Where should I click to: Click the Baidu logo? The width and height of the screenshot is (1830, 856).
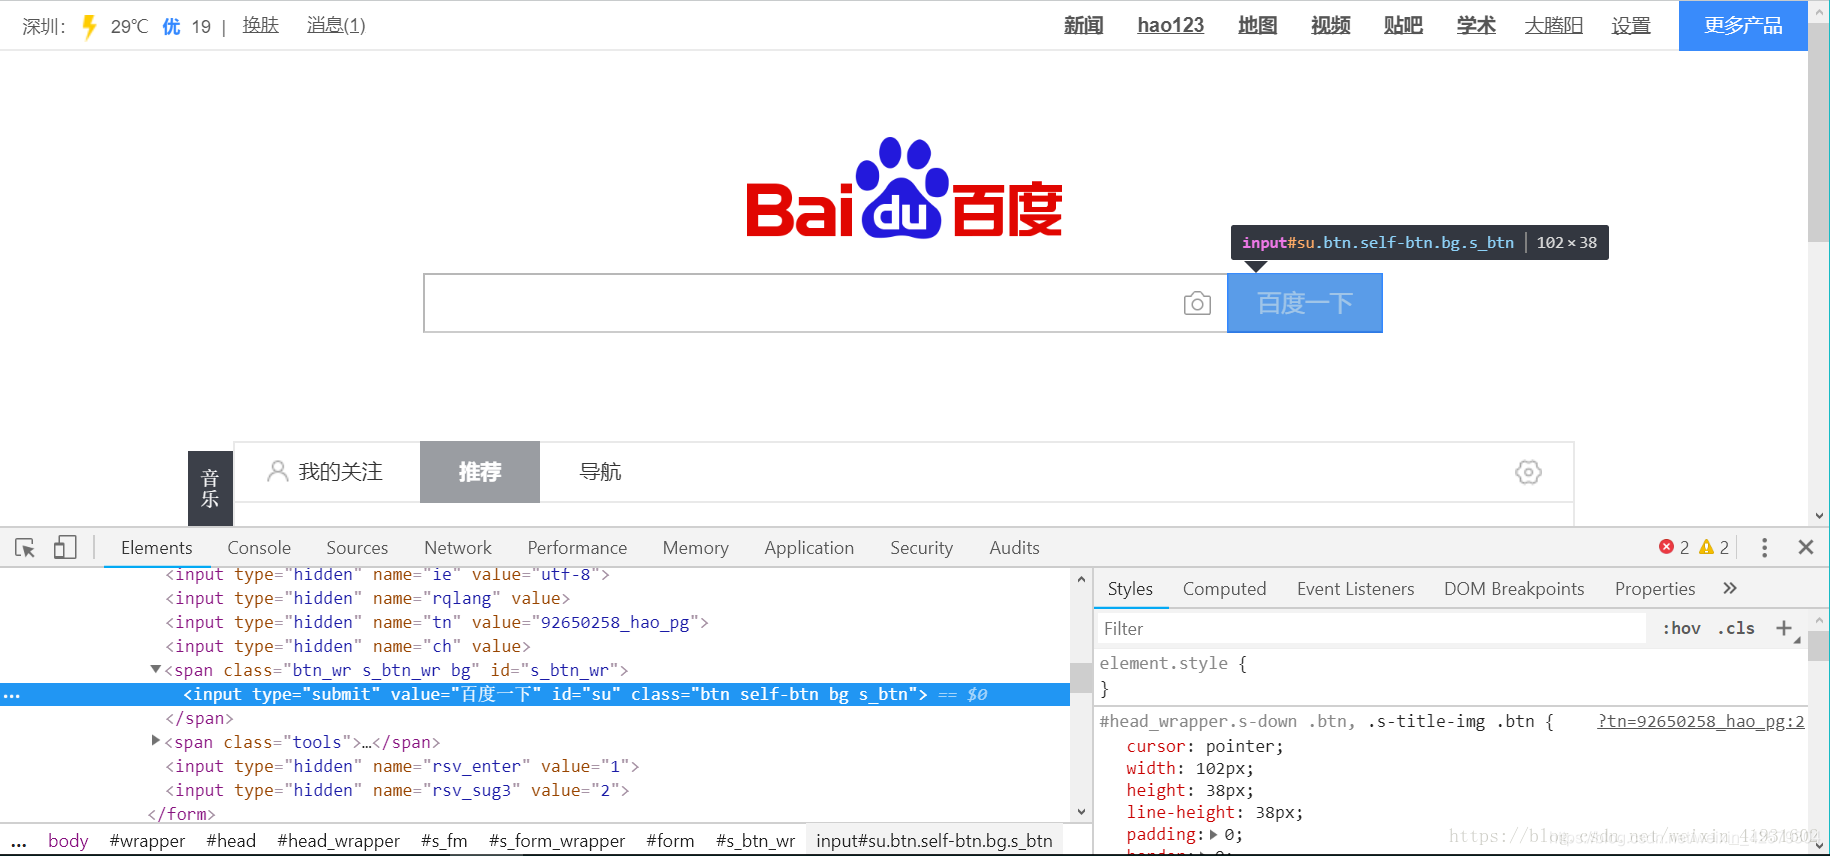pos(904,188)
